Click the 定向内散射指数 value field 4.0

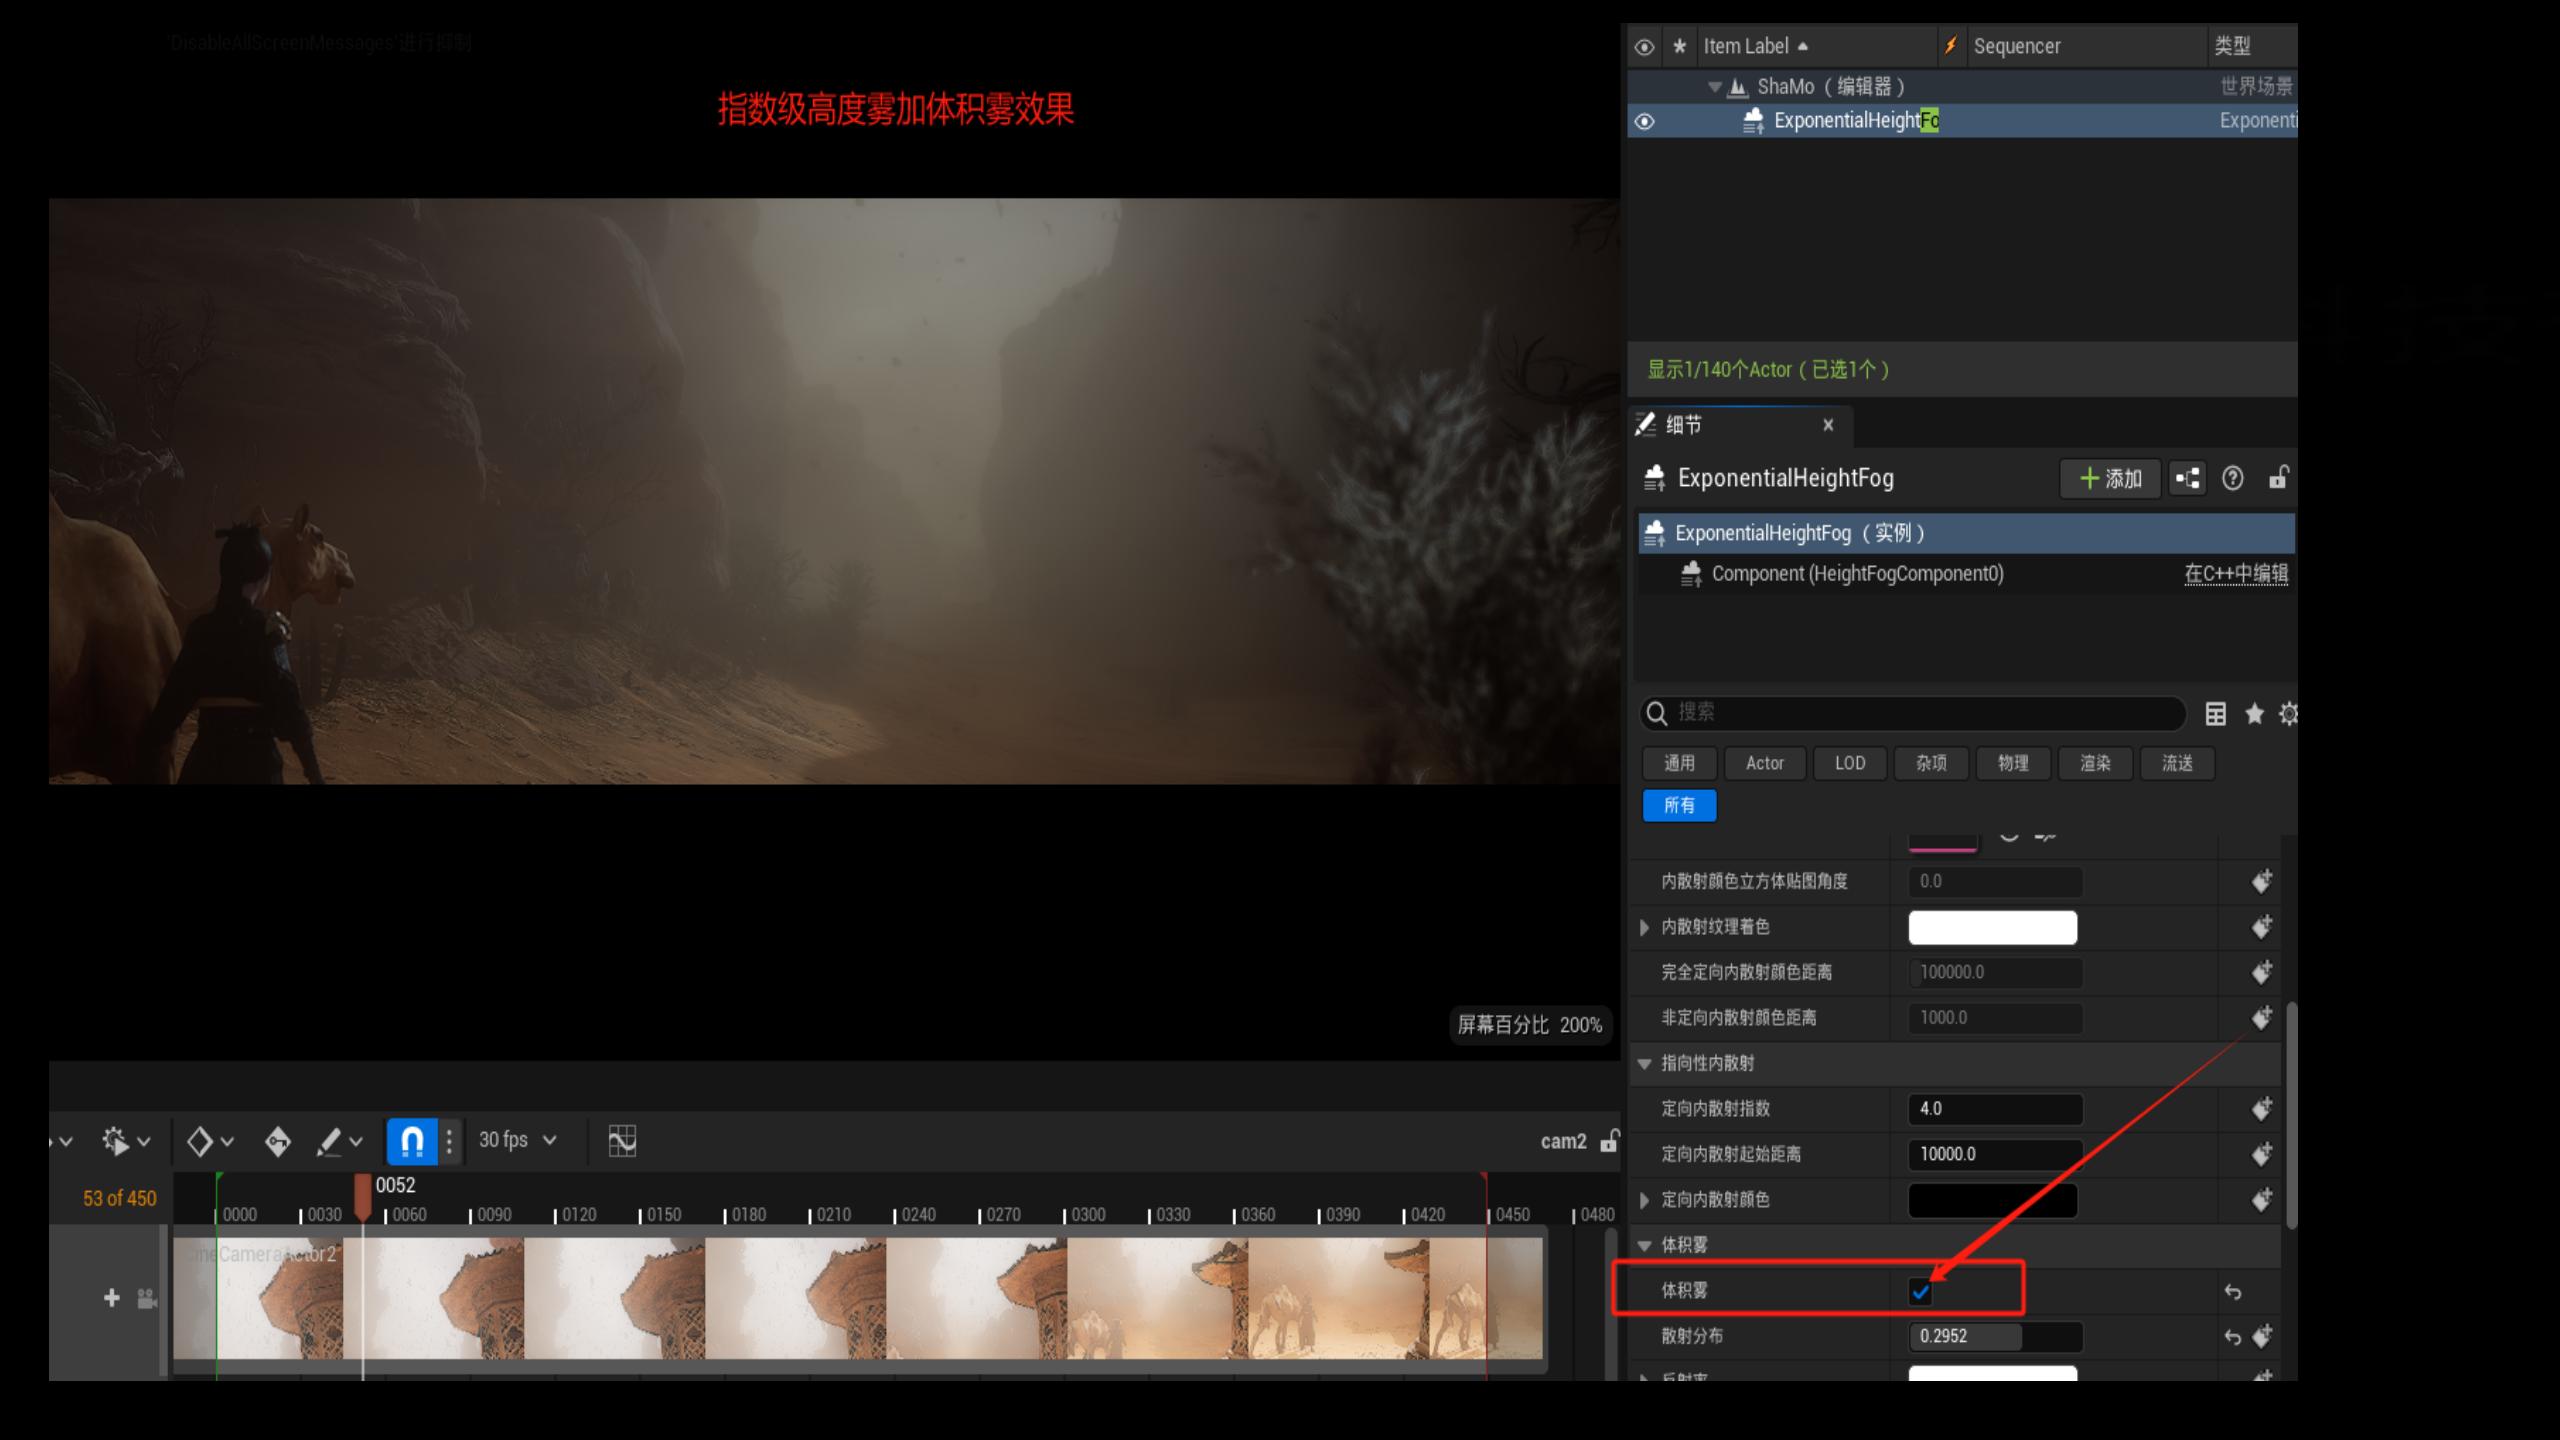tap(1995, 1109)
